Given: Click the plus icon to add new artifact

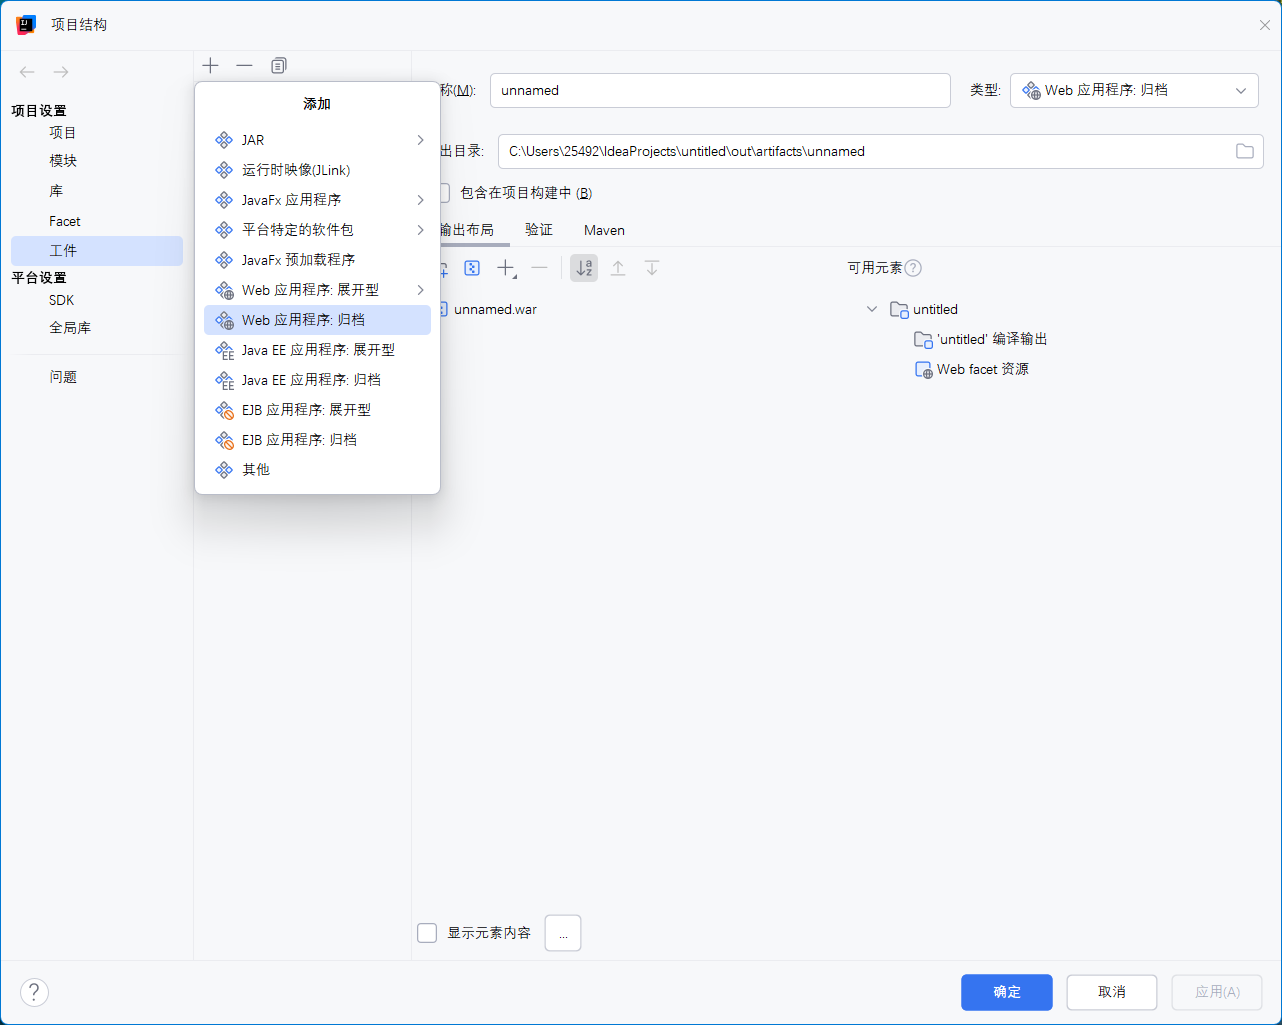Looking at the screenshot, I should [x=210, y=65].
